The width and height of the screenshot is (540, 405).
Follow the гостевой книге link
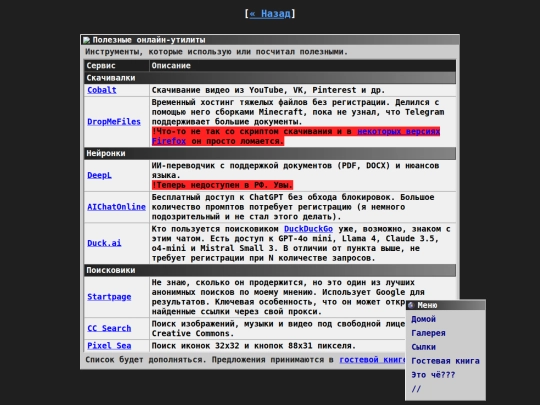click(x=372, y=360)
